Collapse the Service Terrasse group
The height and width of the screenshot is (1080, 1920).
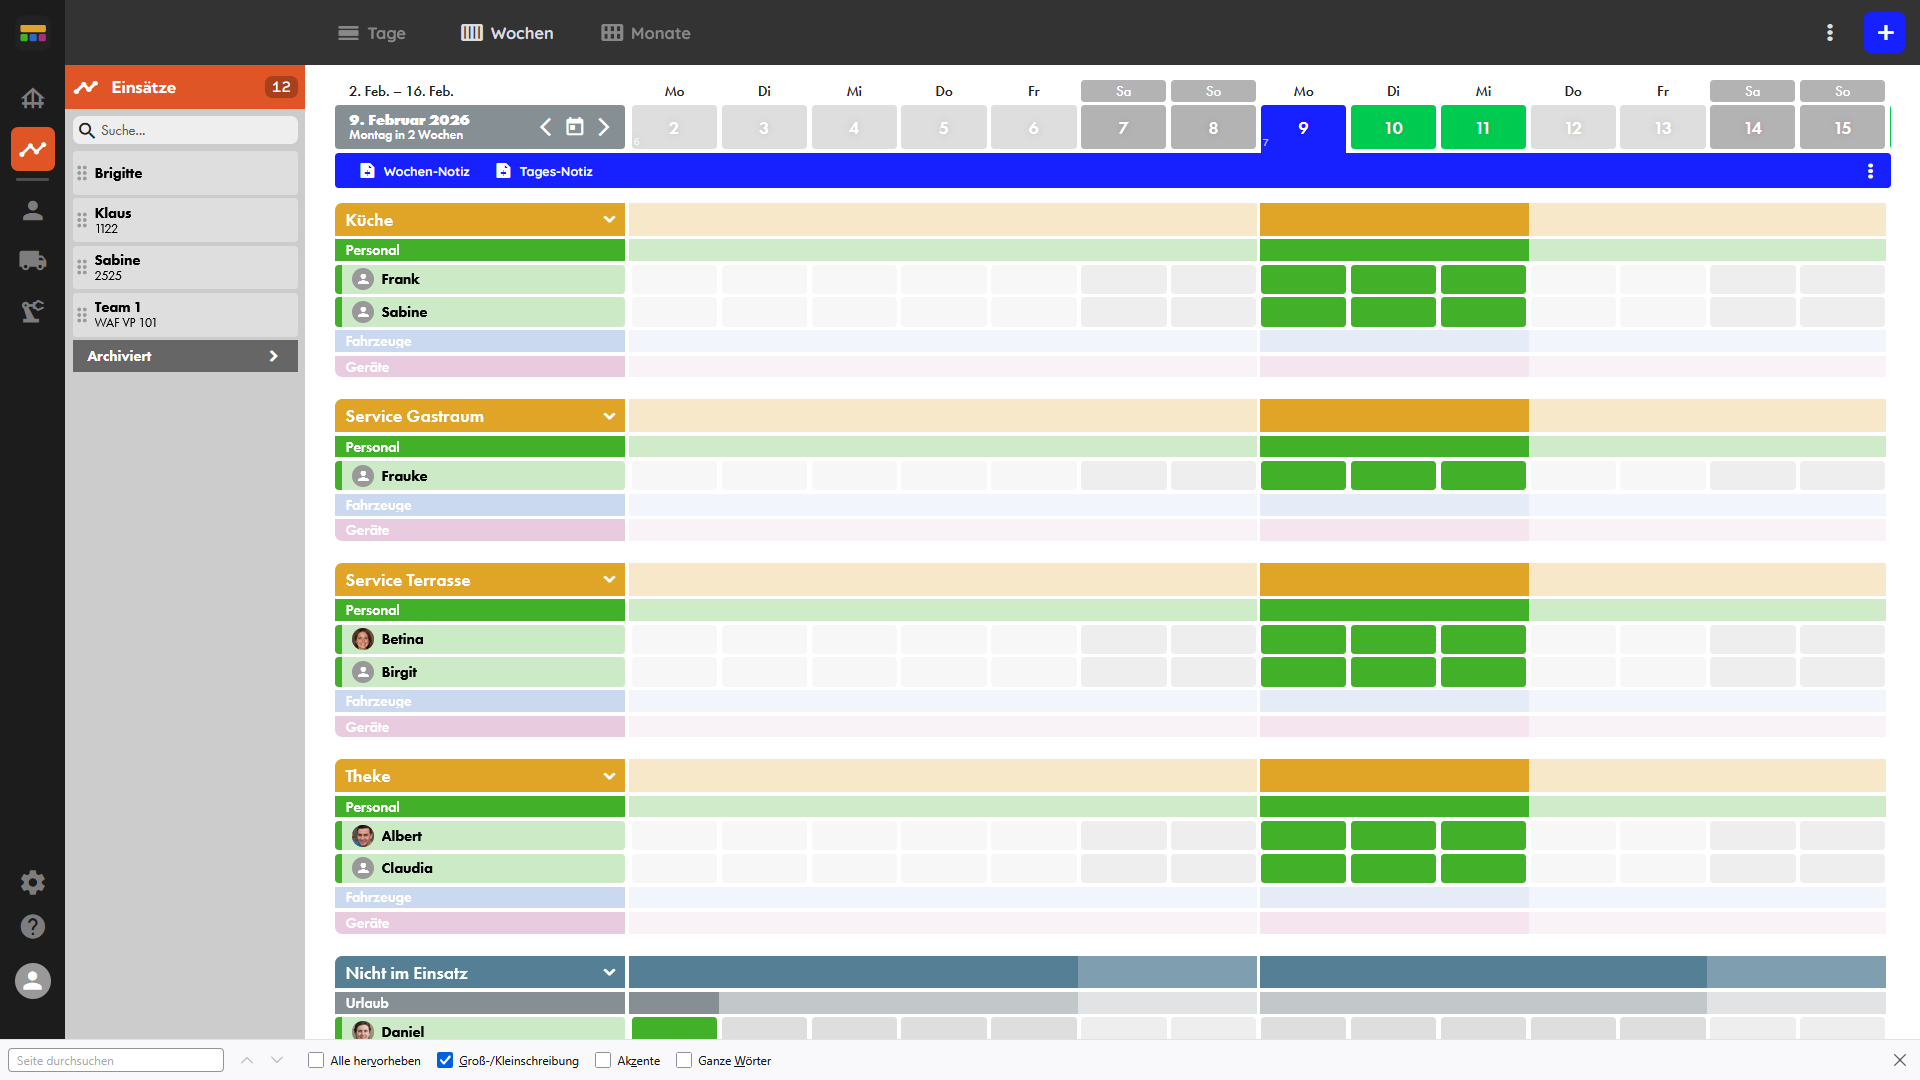(x=609, y=580)
